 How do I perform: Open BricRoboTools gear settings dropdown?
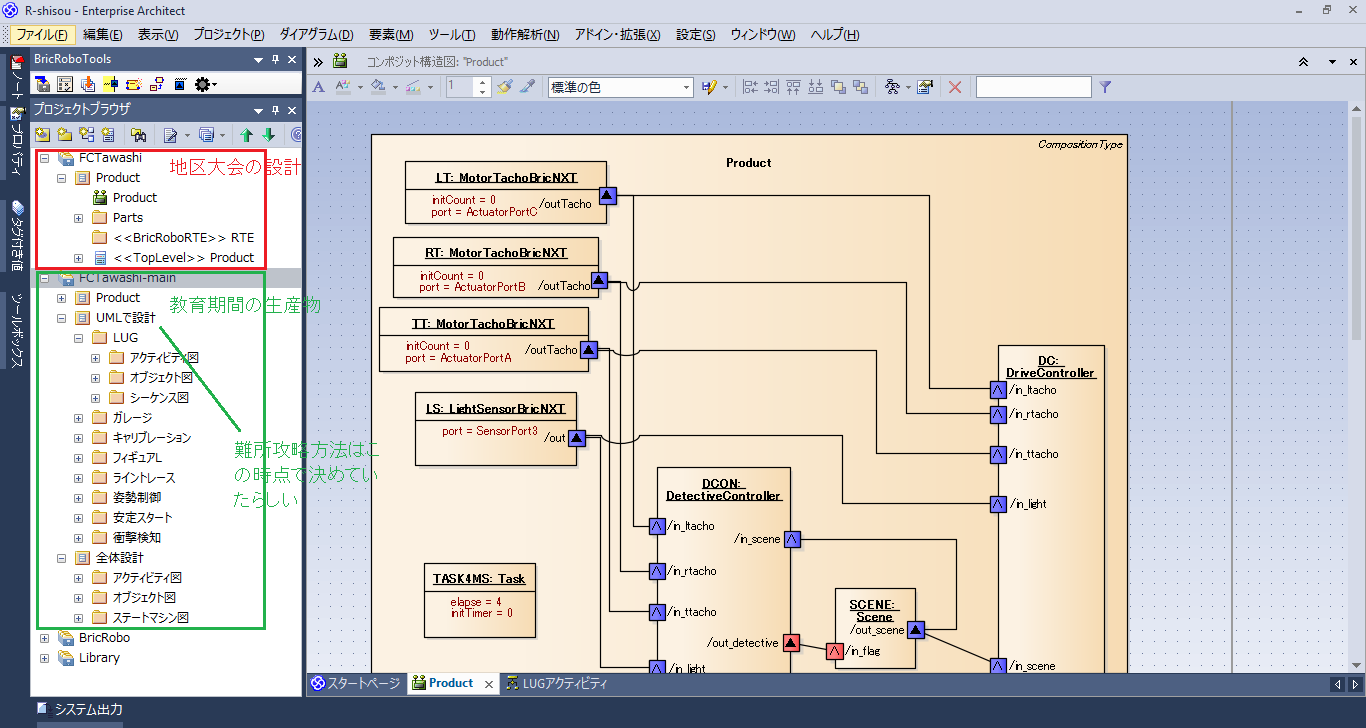point(205,84)
